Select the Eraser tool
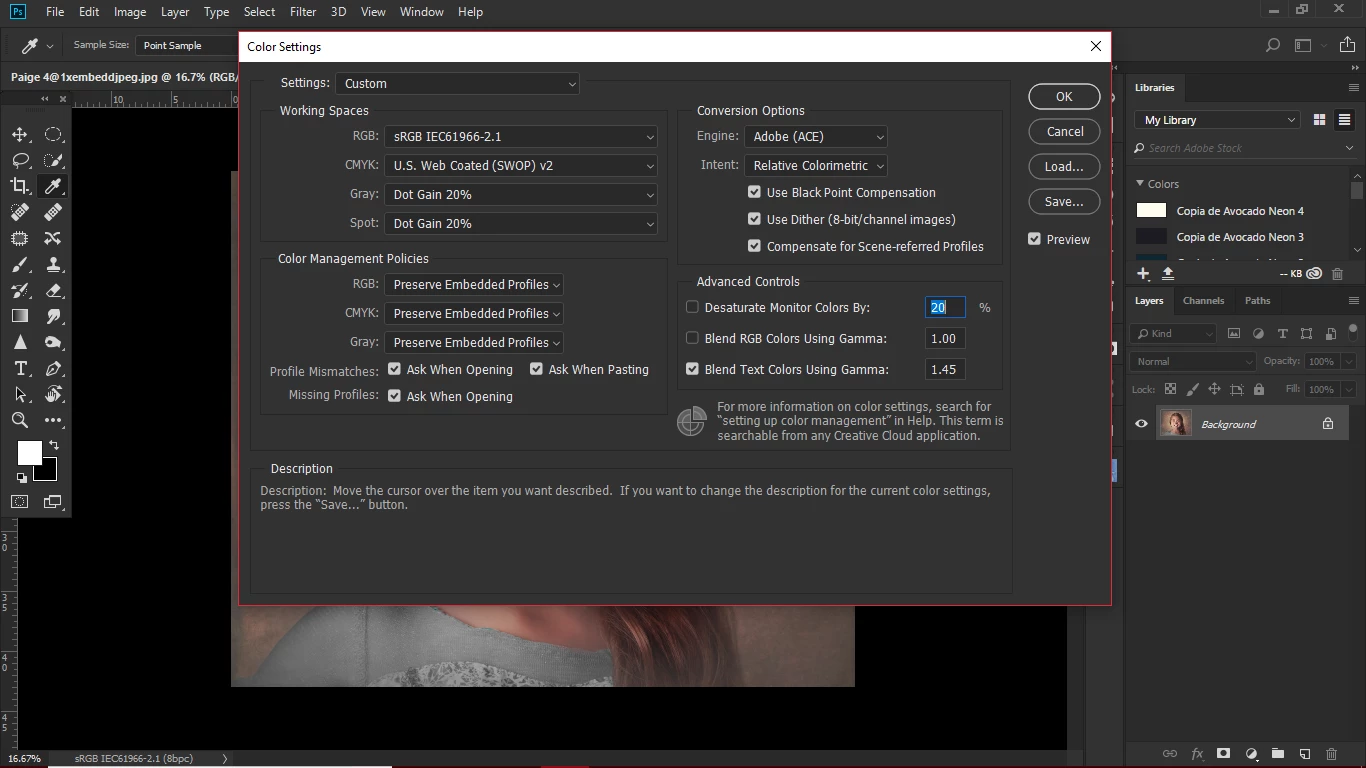Image resolution: width=1366 pixels, height=768 pixels. point(53,290)
